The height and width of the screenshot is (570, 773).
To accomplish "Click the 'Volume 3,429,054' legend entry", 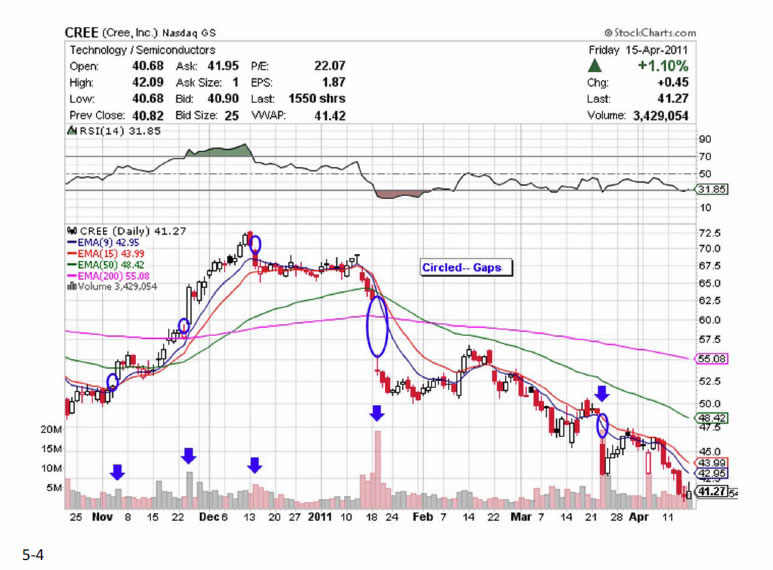I will (x=117, y=286).
